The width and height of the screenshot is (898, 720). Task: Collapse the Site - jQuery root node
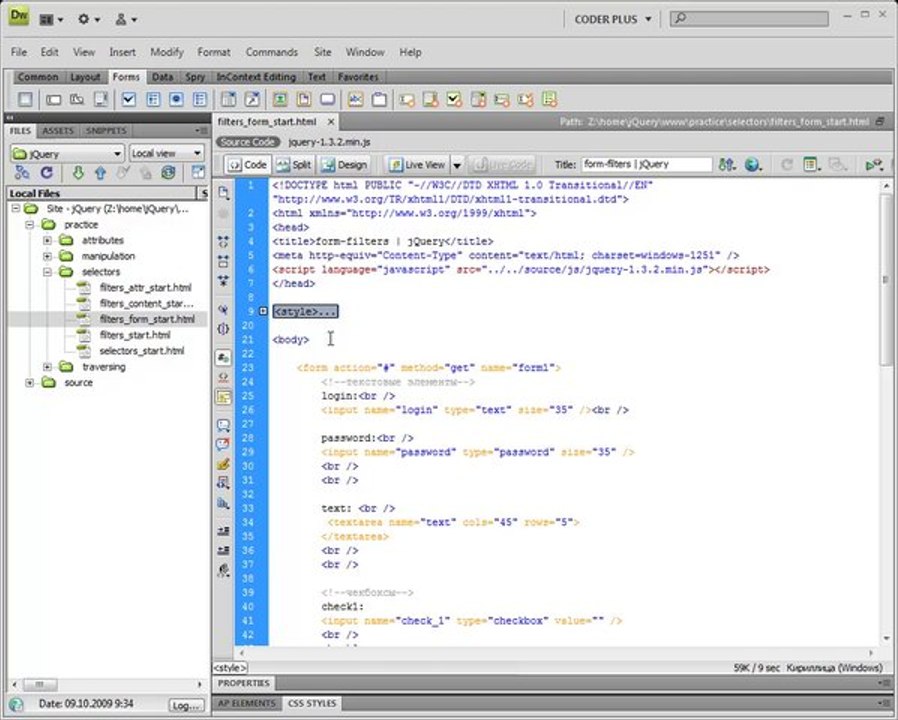(x=16, y=208)
